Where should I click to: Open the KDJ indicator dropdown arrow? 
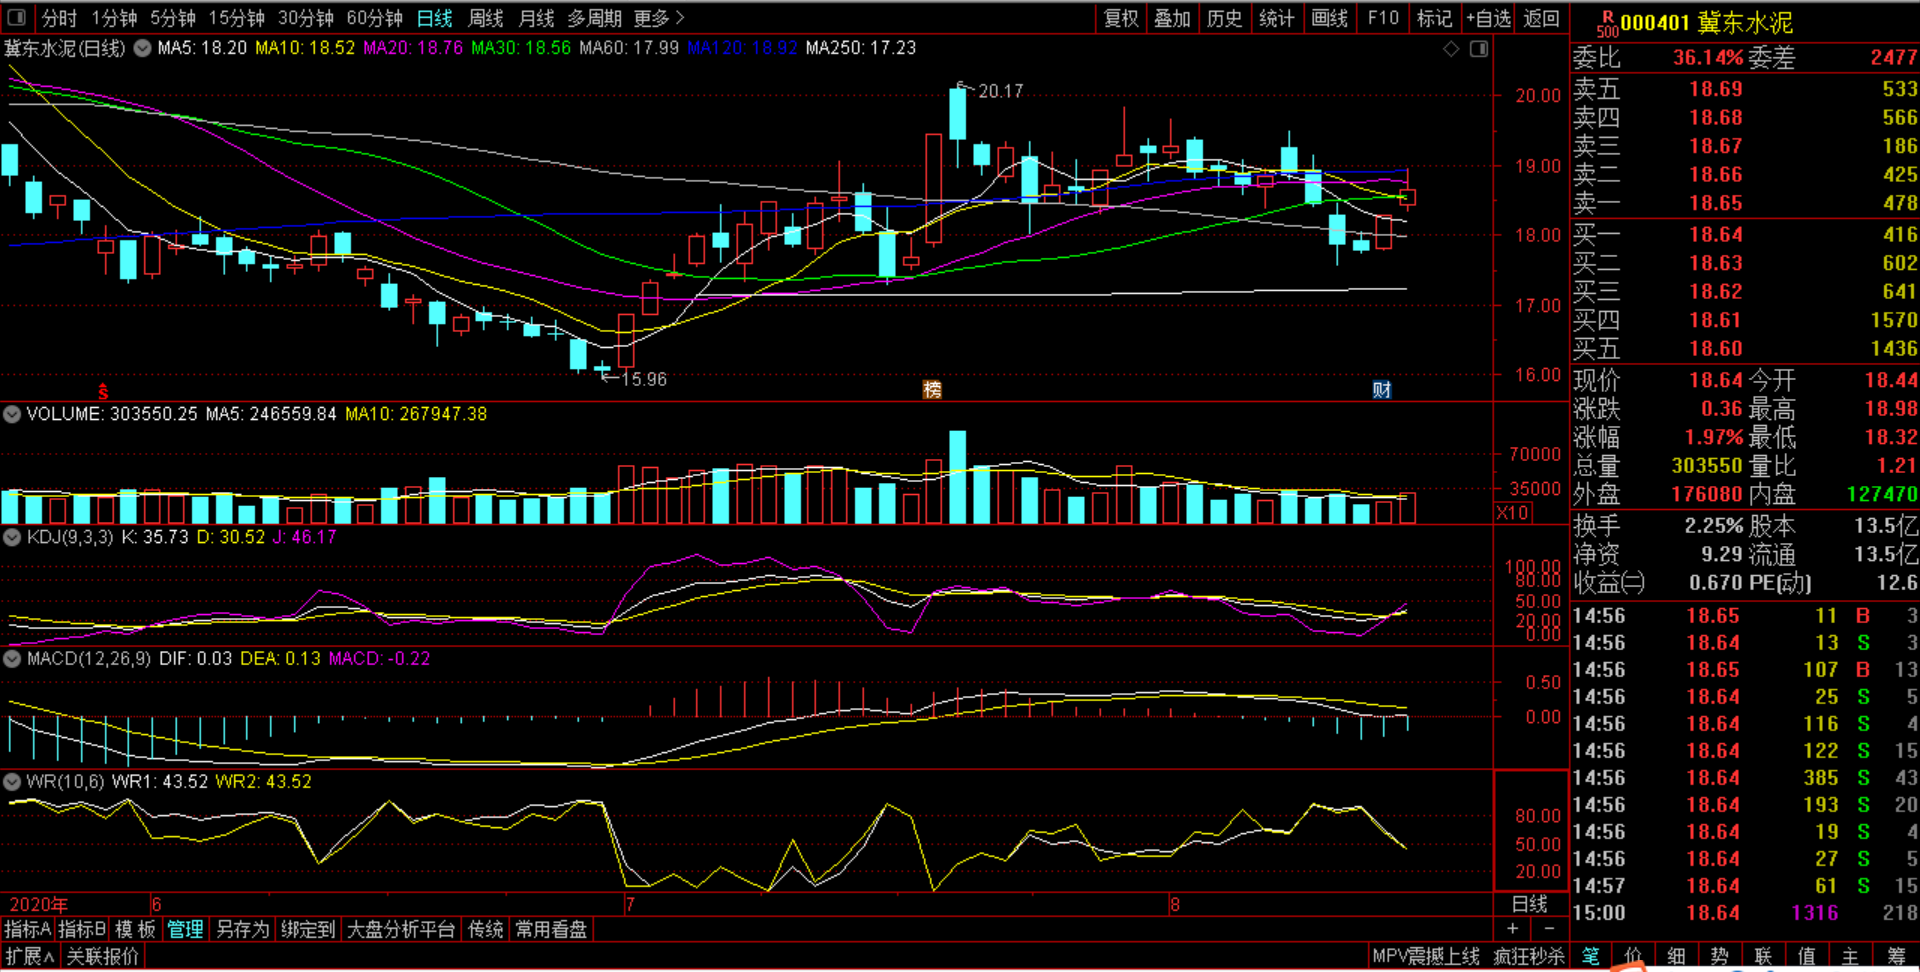click(x=12, y=537)
